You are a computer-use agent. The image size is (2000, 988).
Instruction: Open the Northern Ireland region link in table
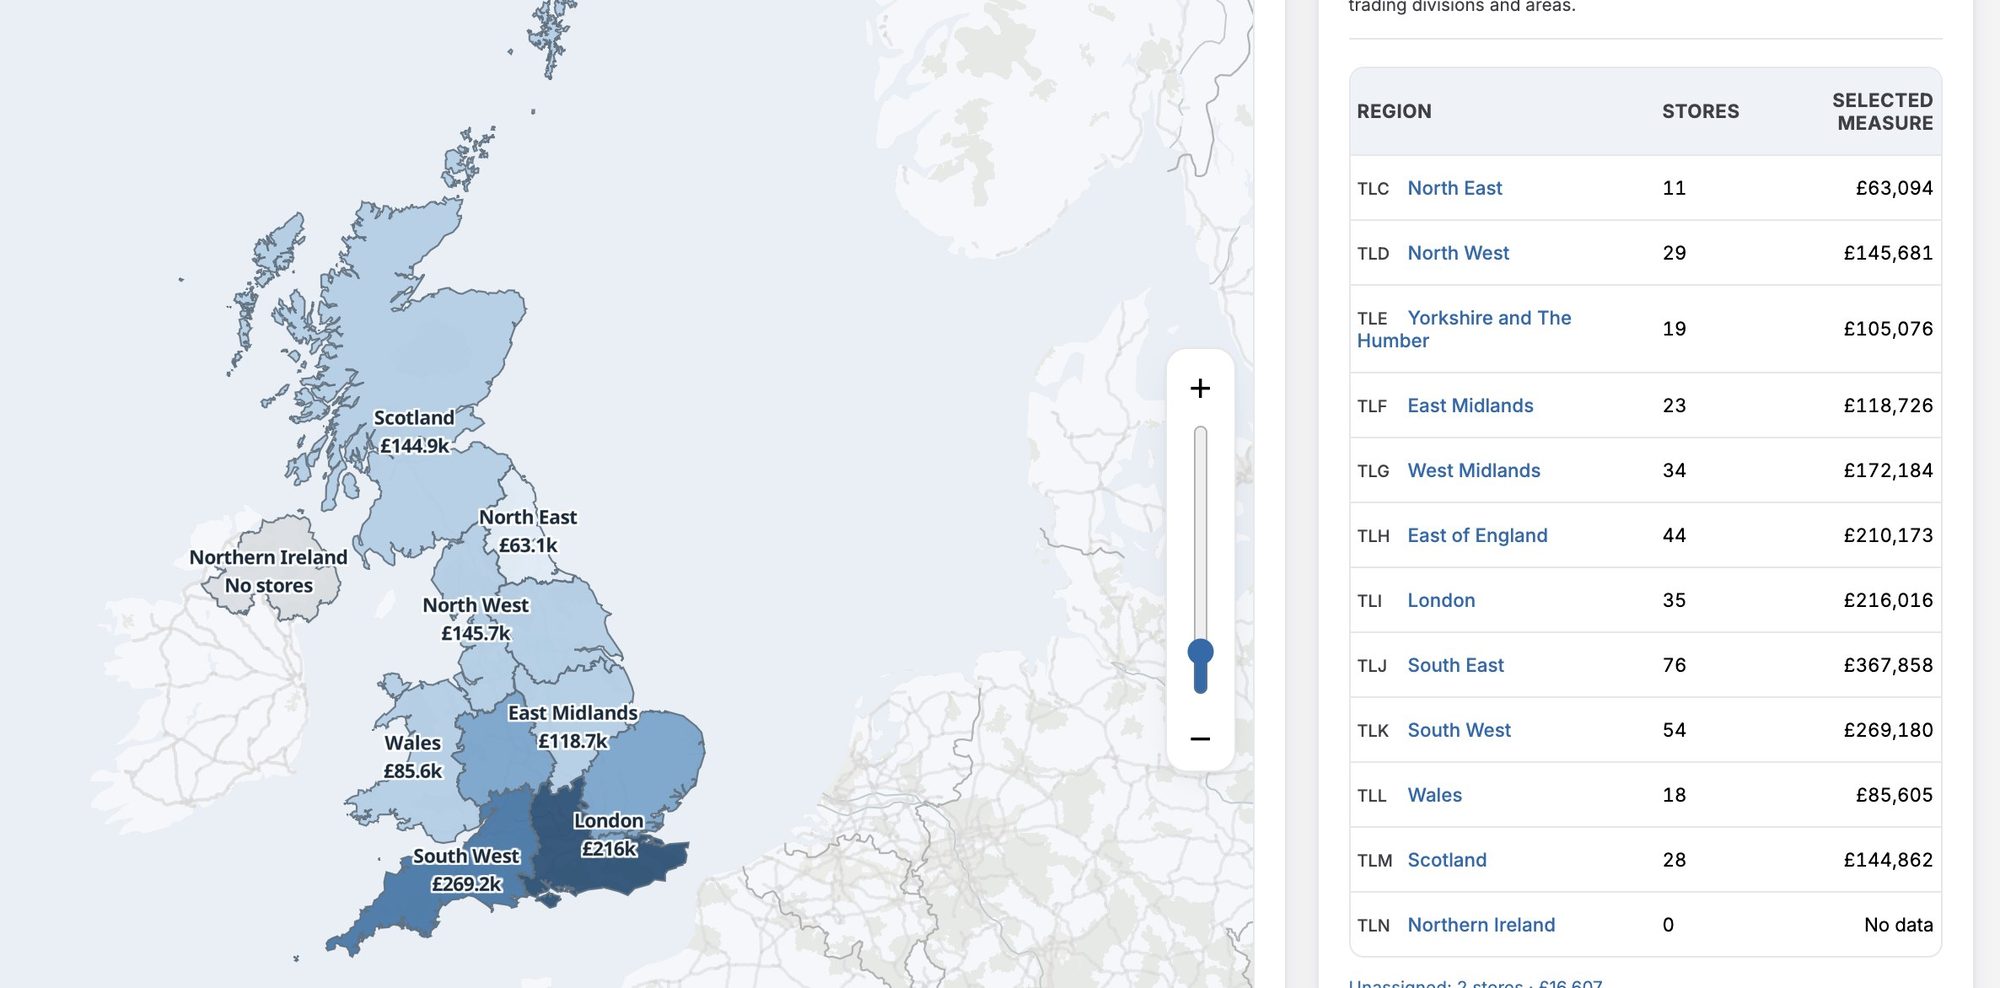click(x=1481, y=925)
